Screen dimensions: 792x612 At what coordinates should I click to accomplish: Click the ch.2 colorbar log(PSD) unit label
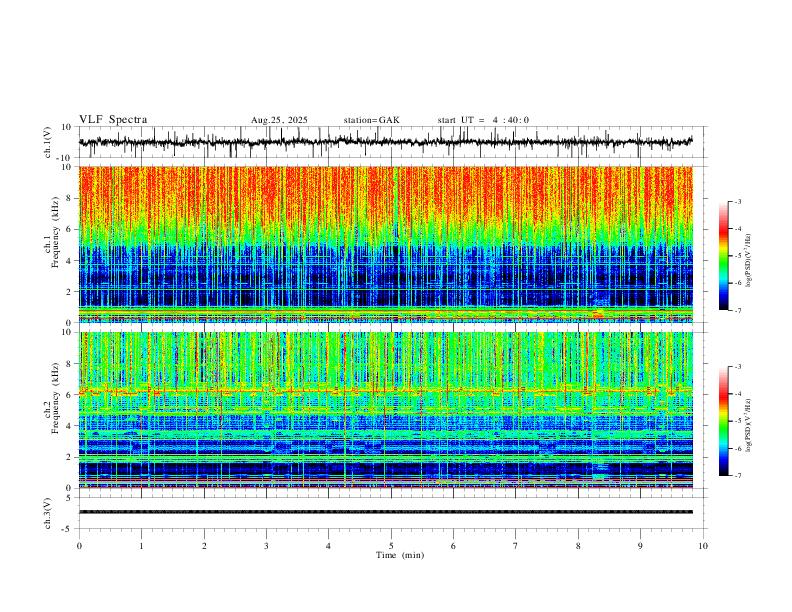point(748,425)
